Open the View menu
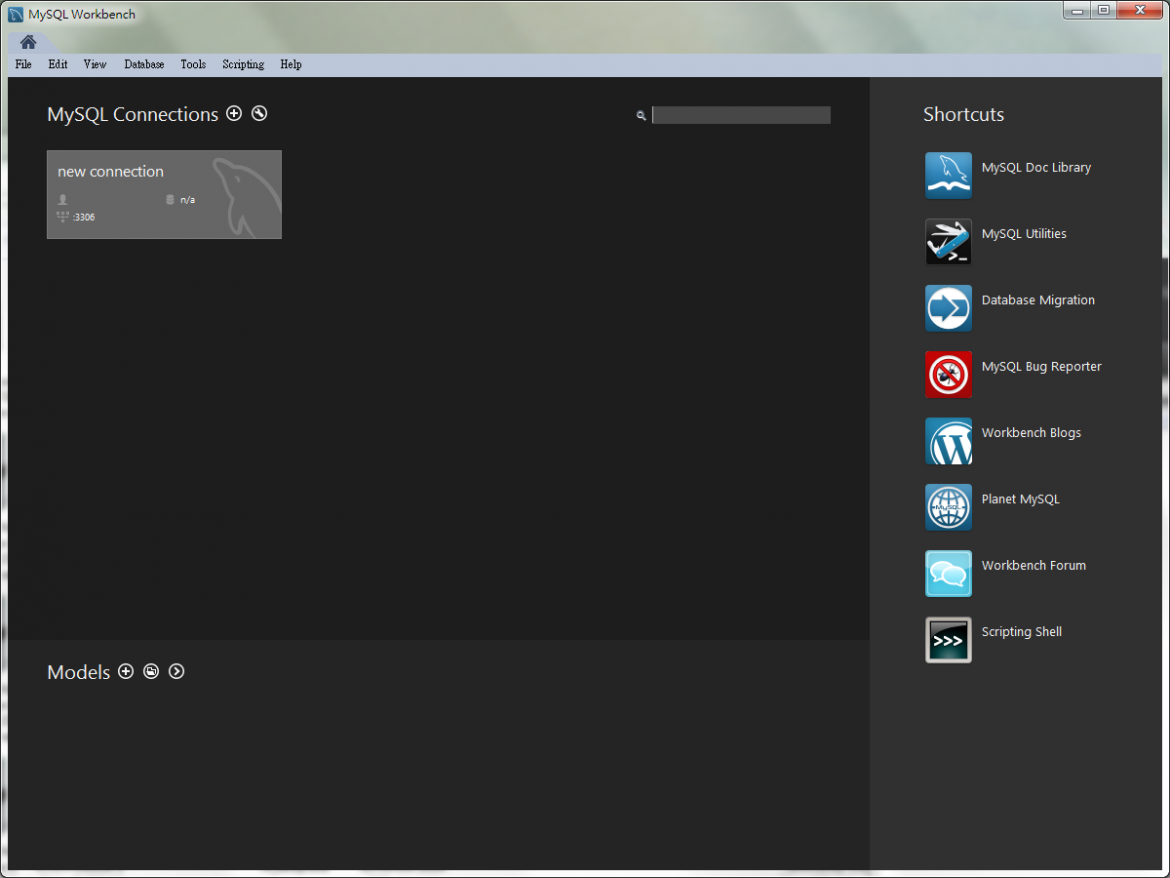The image size is (1170, 878). pos(95,64)
